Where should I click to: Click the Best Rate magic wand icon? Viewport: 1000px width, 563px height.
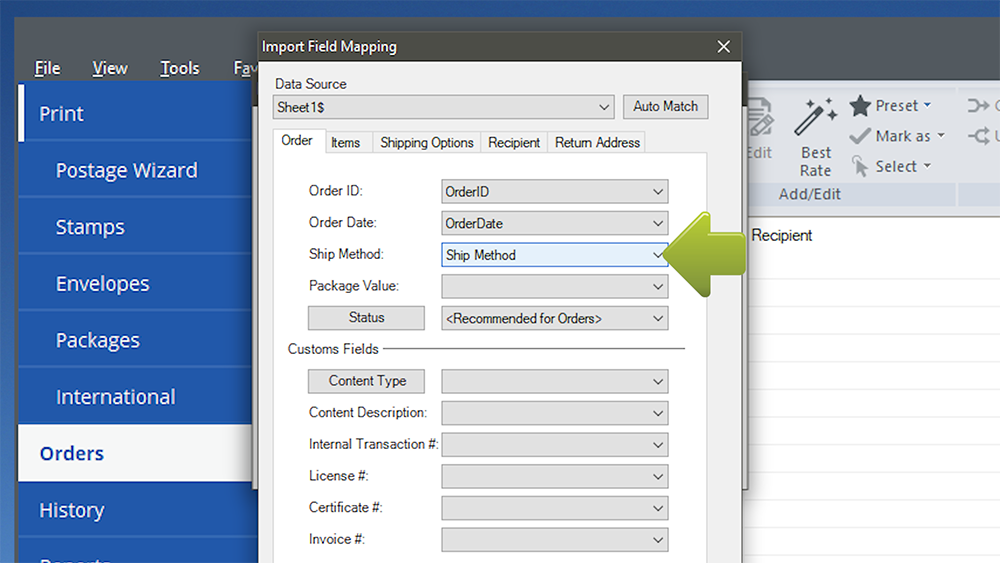(x=815, y=118)
